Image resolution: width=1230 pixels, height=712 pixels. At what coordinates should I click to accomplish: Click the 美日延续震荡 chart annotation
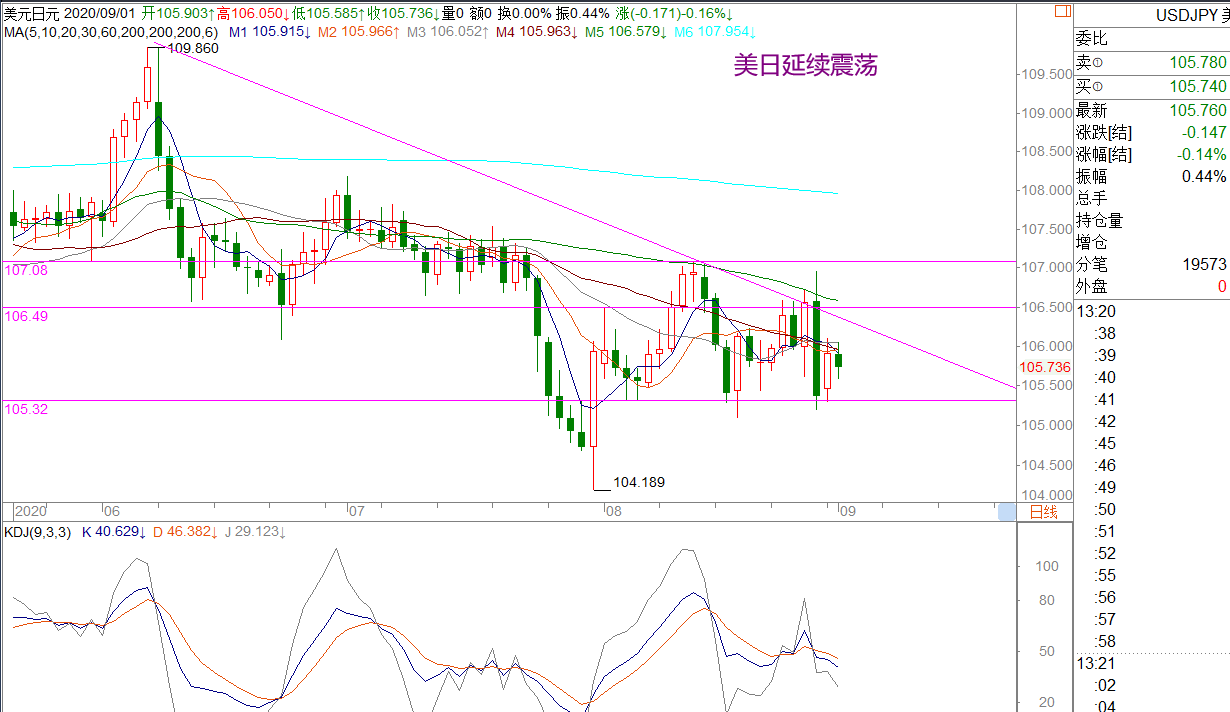tap(805, 66)
